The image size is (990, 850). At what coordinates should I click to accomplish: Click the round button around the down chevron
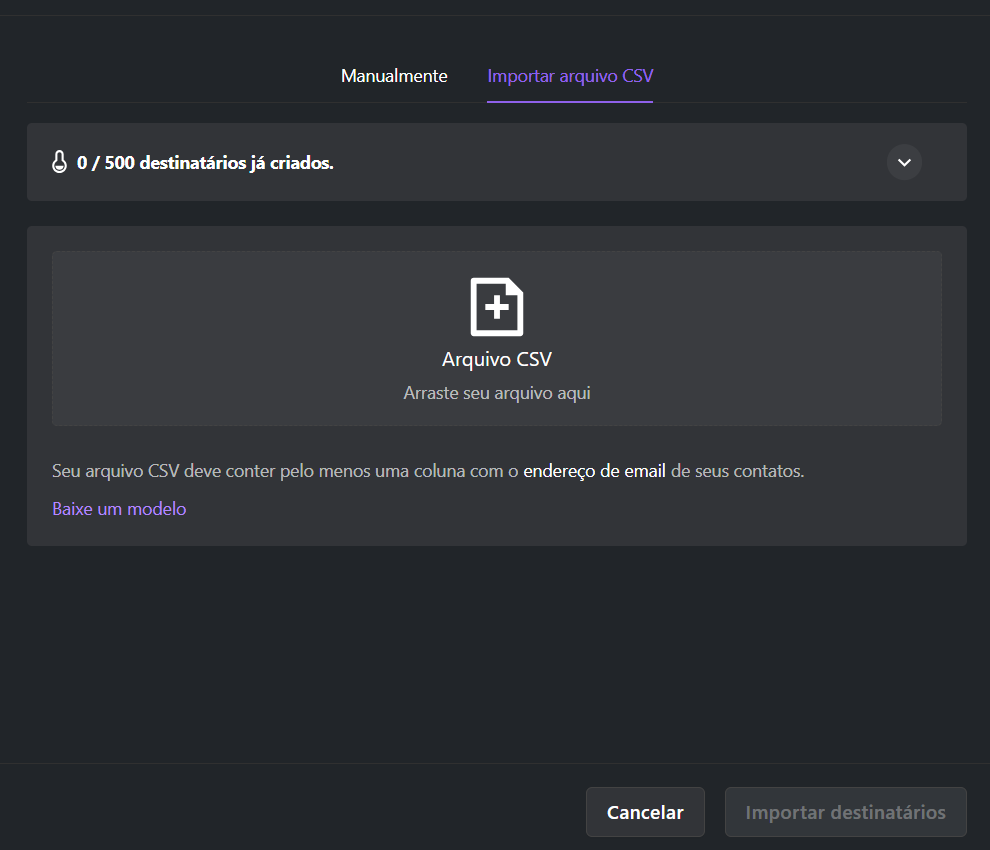[904, 162]
